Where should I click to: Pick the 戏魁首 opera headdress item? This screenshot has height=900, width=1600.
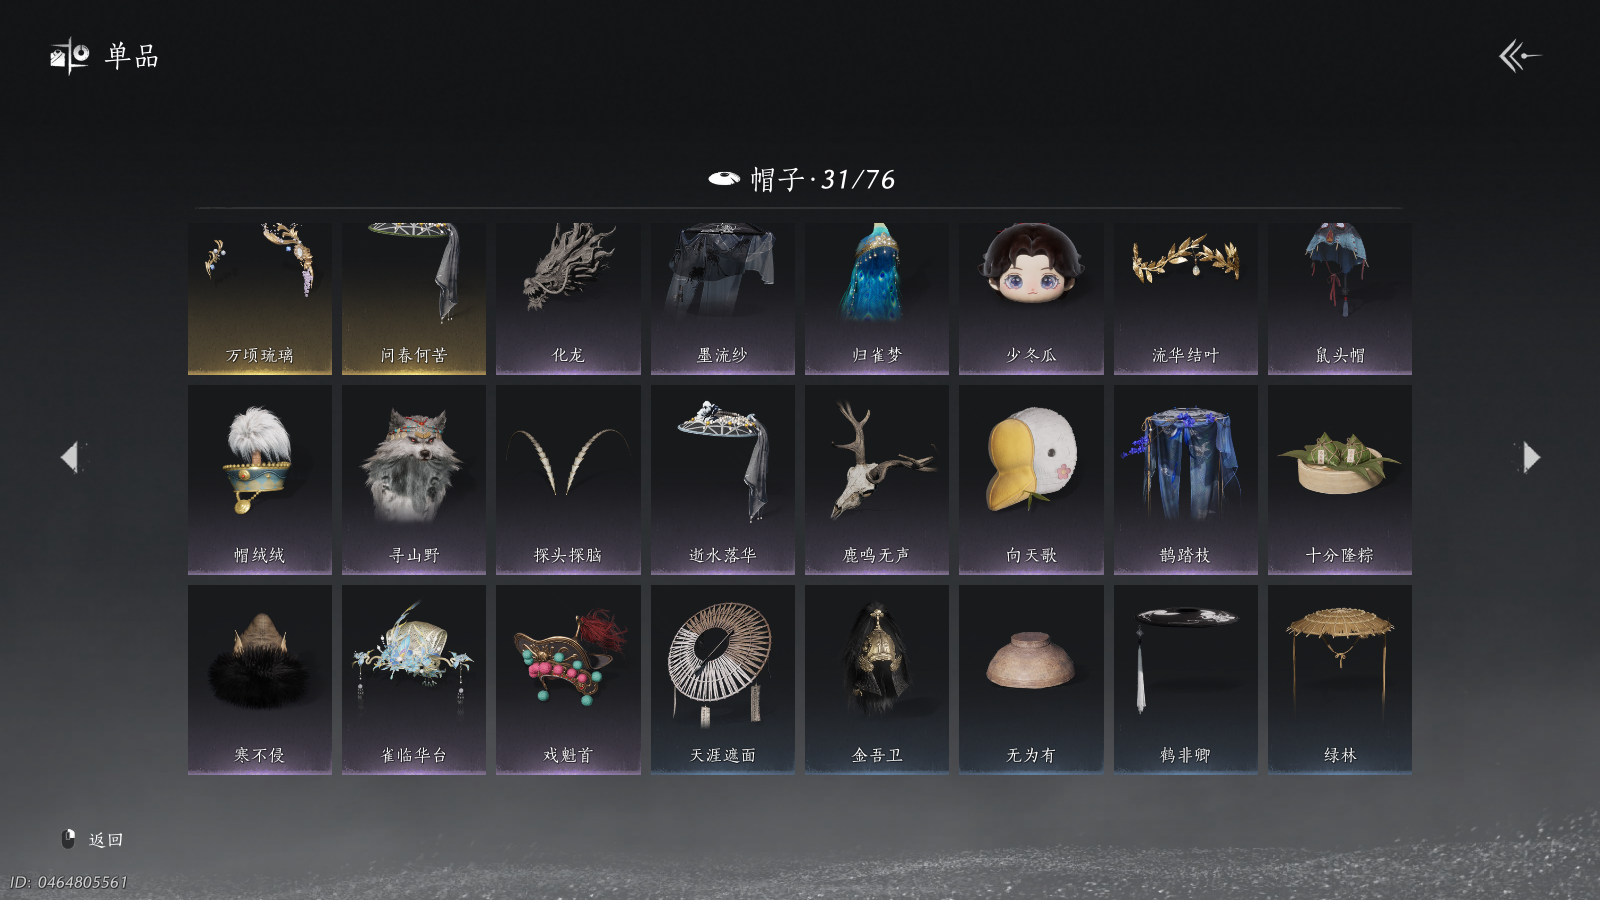[x=568, y=680]
